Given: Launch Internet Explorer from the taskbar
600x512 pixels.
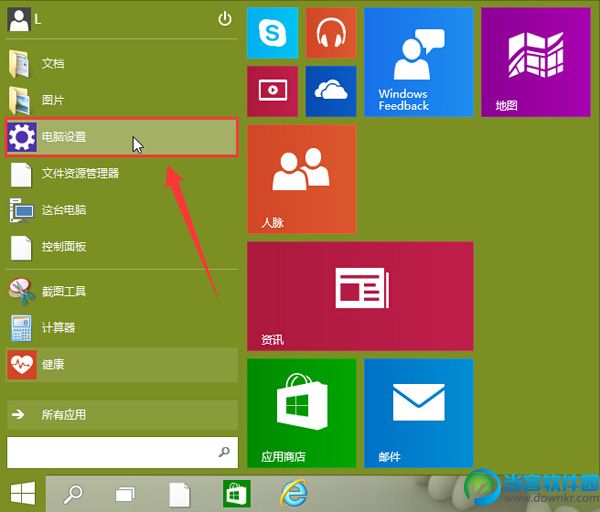Looking at the screenshot, I should [294, 493].
